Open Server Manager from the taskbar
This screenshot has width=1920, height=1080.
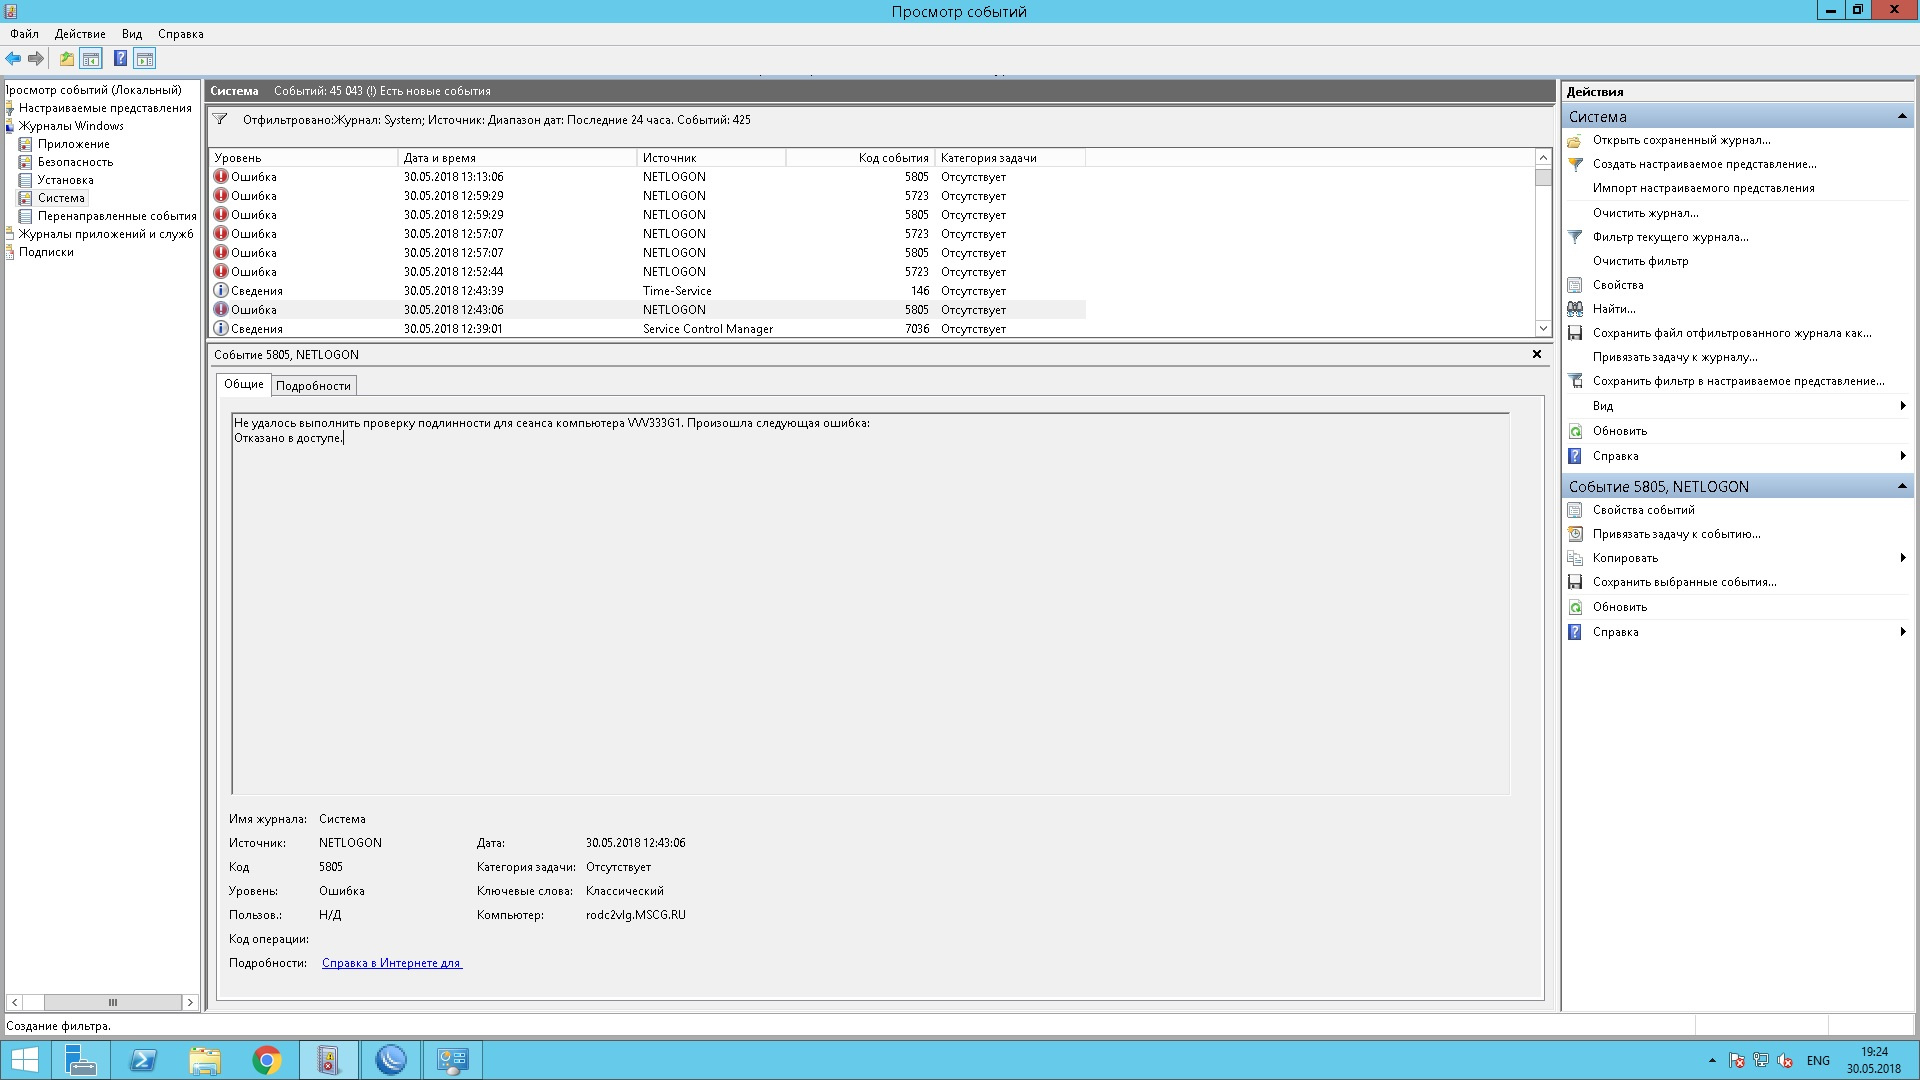click(80, 1060)
